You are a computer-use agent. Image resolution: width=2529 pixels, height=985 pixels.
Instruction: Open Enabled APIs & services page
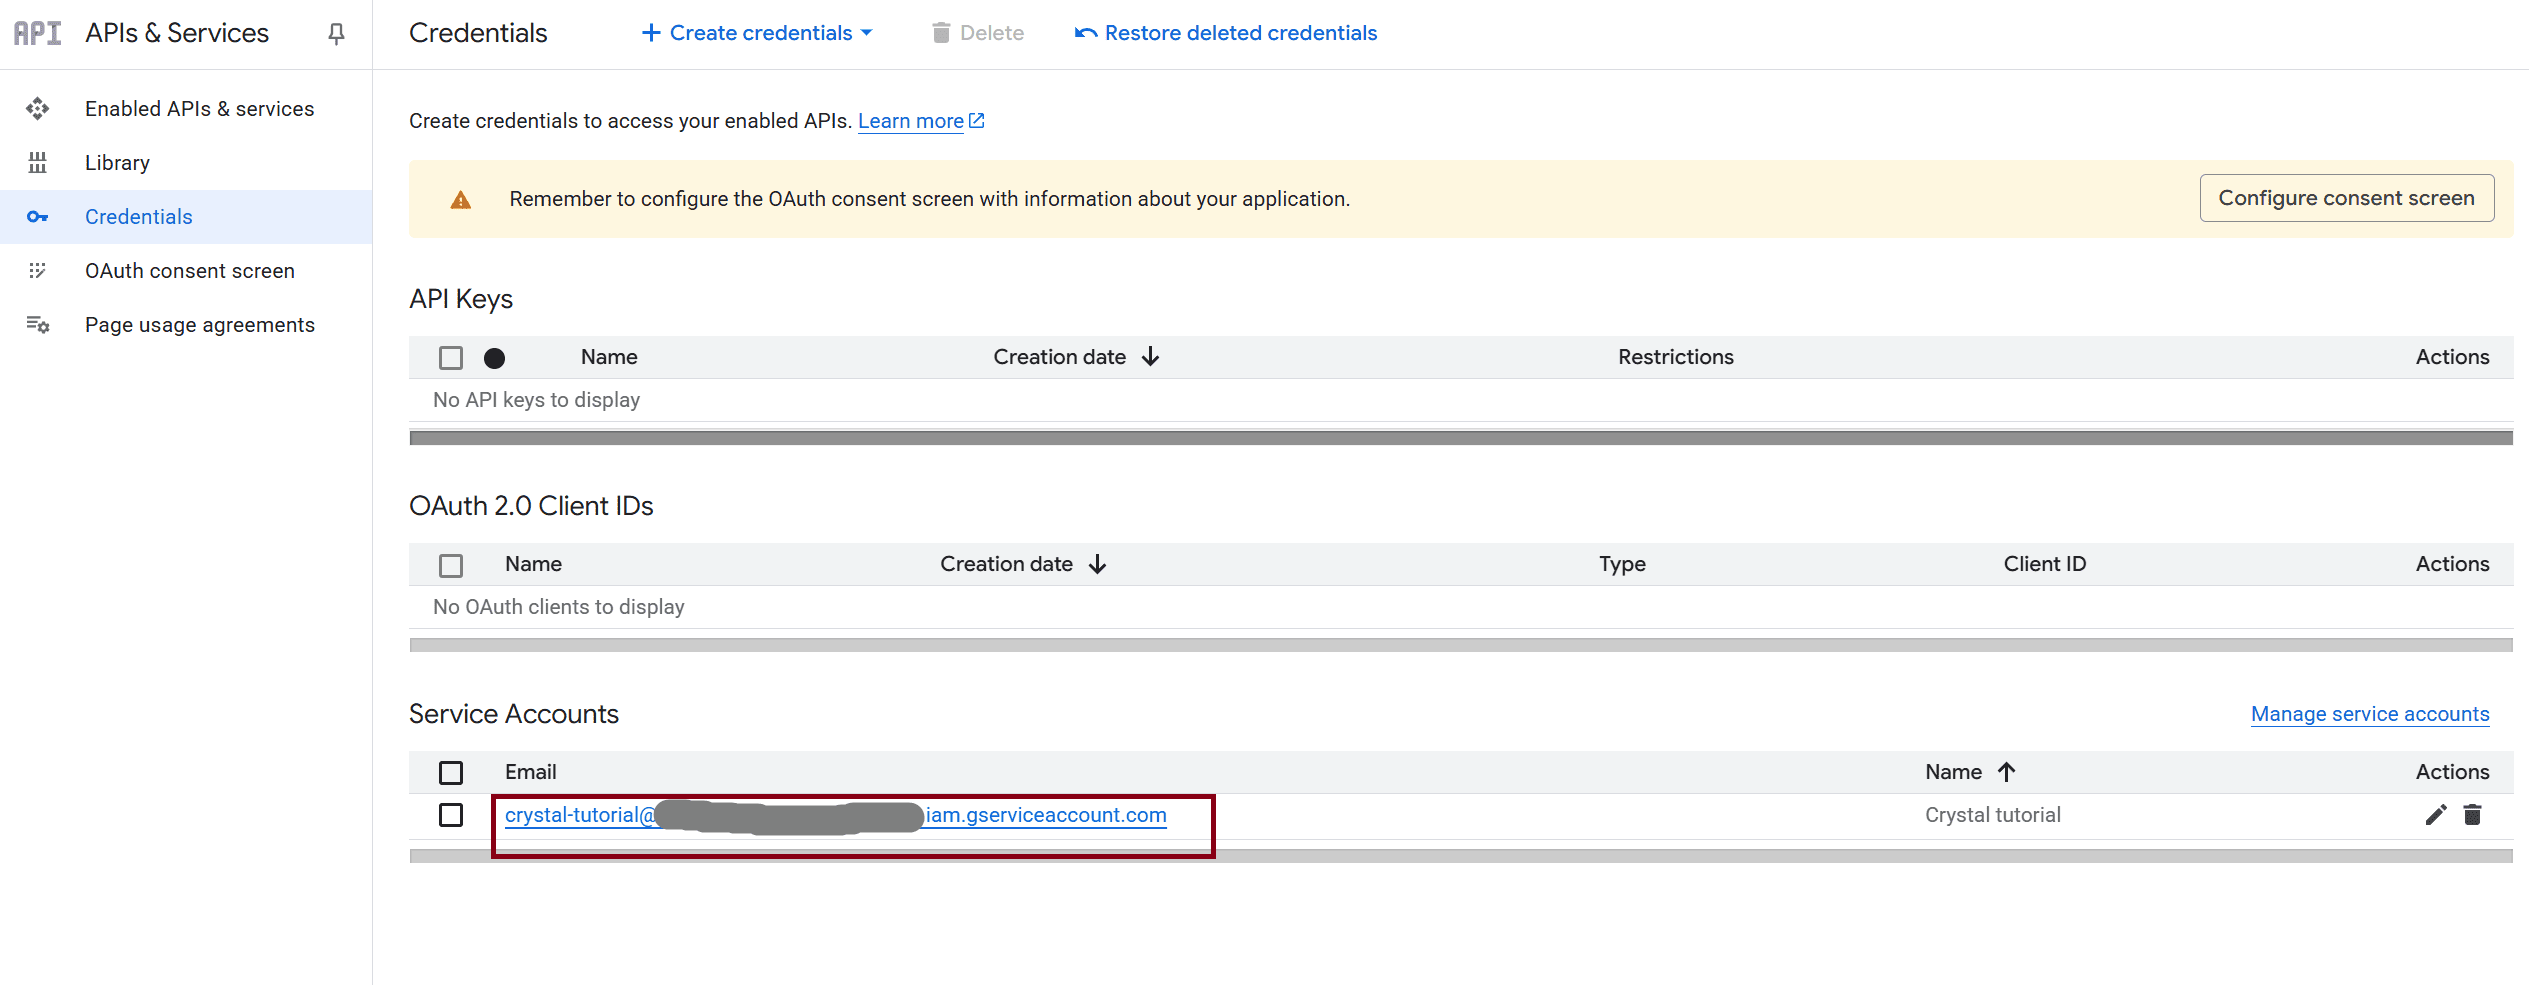pyautogui.click(x=199, y=109)
